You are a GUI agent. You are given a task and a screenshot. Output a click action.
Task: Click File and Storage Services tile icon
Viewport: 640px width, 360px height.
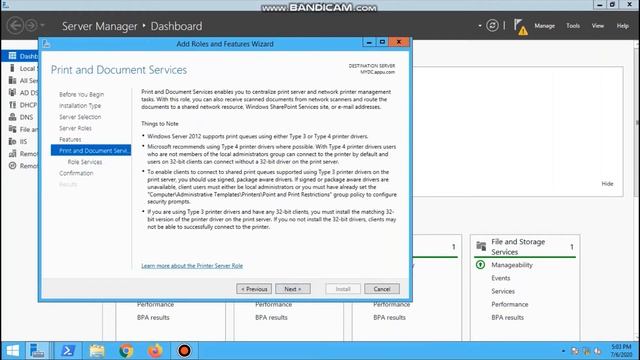click(x=481, y=245)
